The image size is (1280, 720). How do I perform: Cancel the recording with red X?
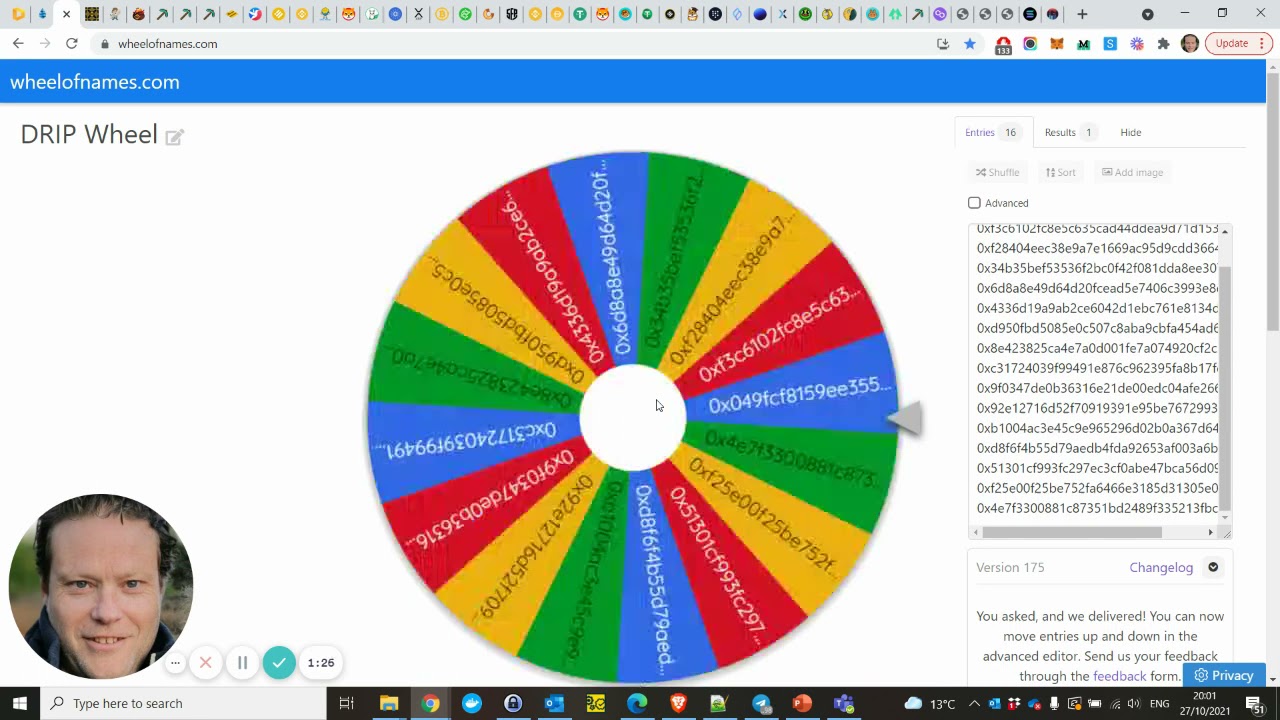(205, 662)
